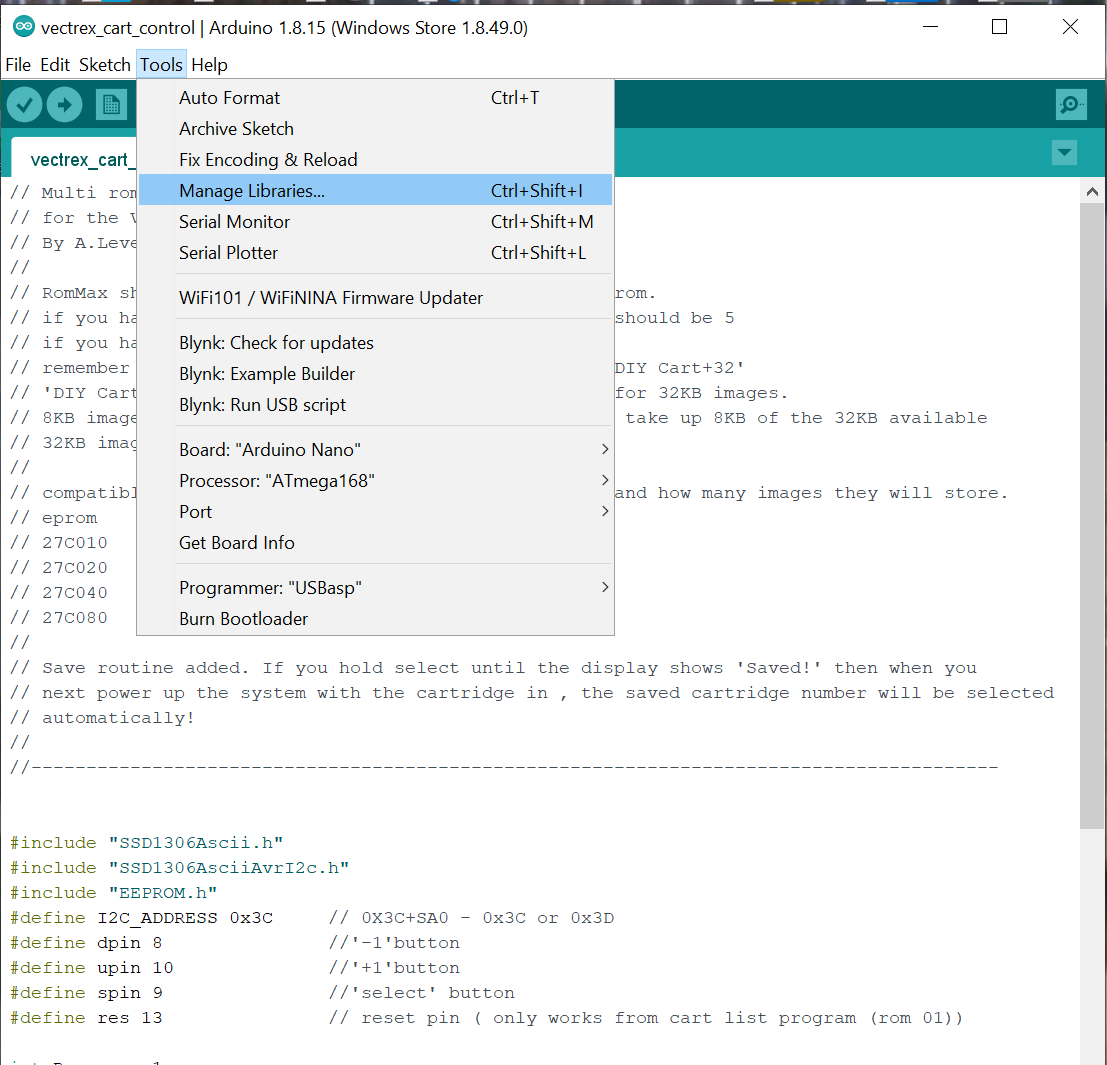
Task: Click the "// 27C080" comment line
Action: tap(59, 618)
